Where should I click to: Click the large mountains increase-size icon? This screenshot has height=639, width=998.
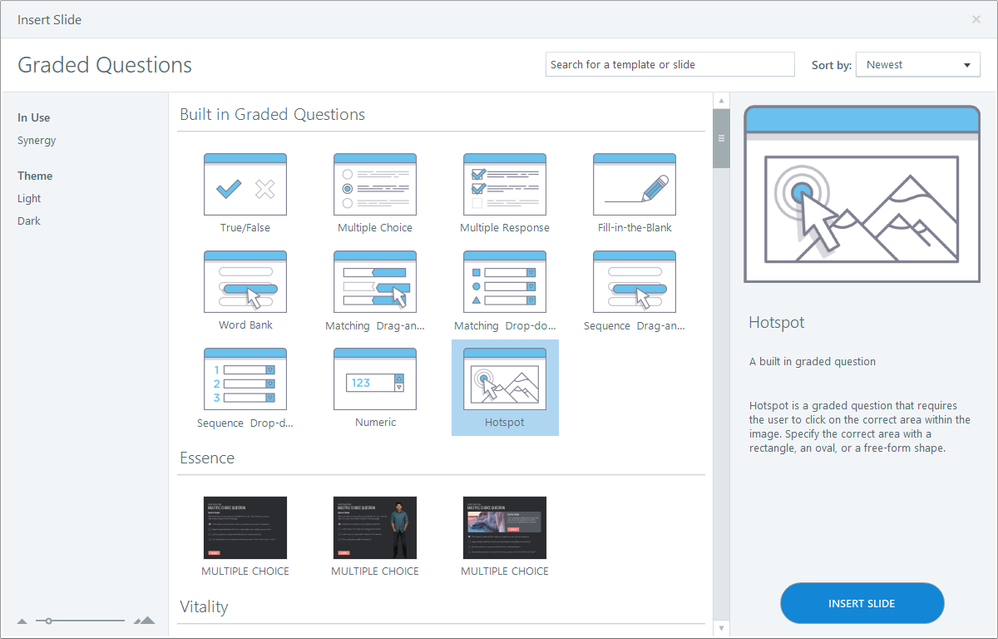click(x=144, y=620)
